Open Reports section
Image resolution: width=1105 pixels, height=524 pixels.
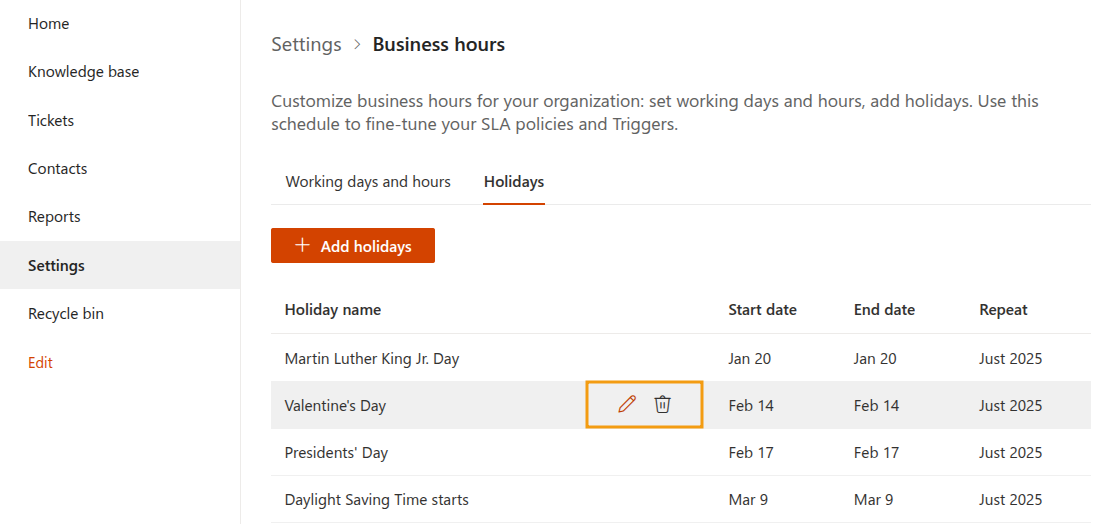54,217
